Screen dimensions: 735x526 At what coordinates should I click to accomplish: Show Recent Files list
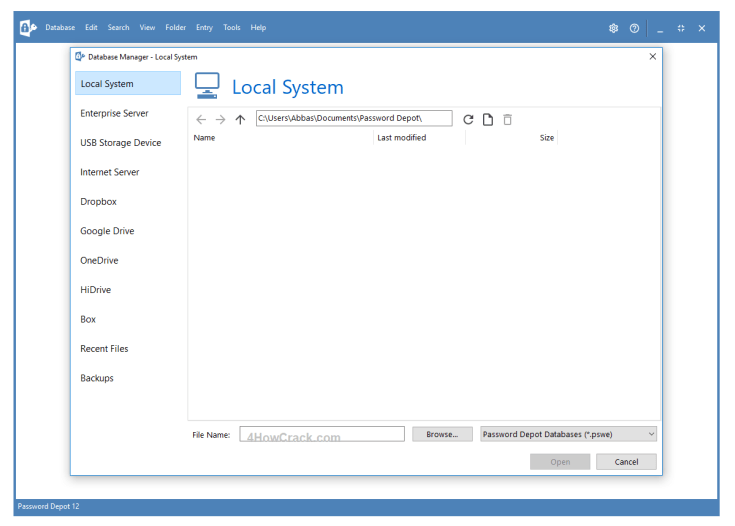[x=104, y=349]
